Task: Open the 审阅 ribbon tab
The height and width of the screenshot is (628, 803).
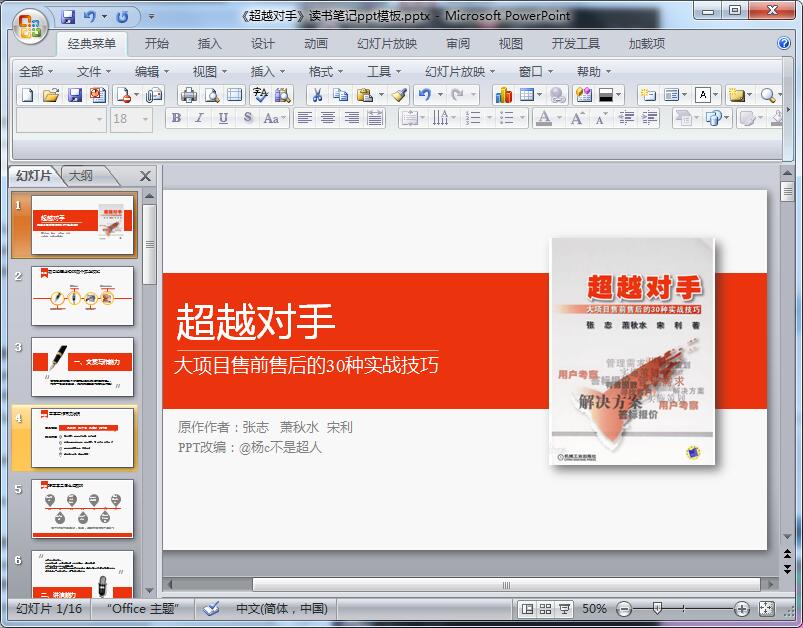Action: pyautogui.click(x=458, y=44)
